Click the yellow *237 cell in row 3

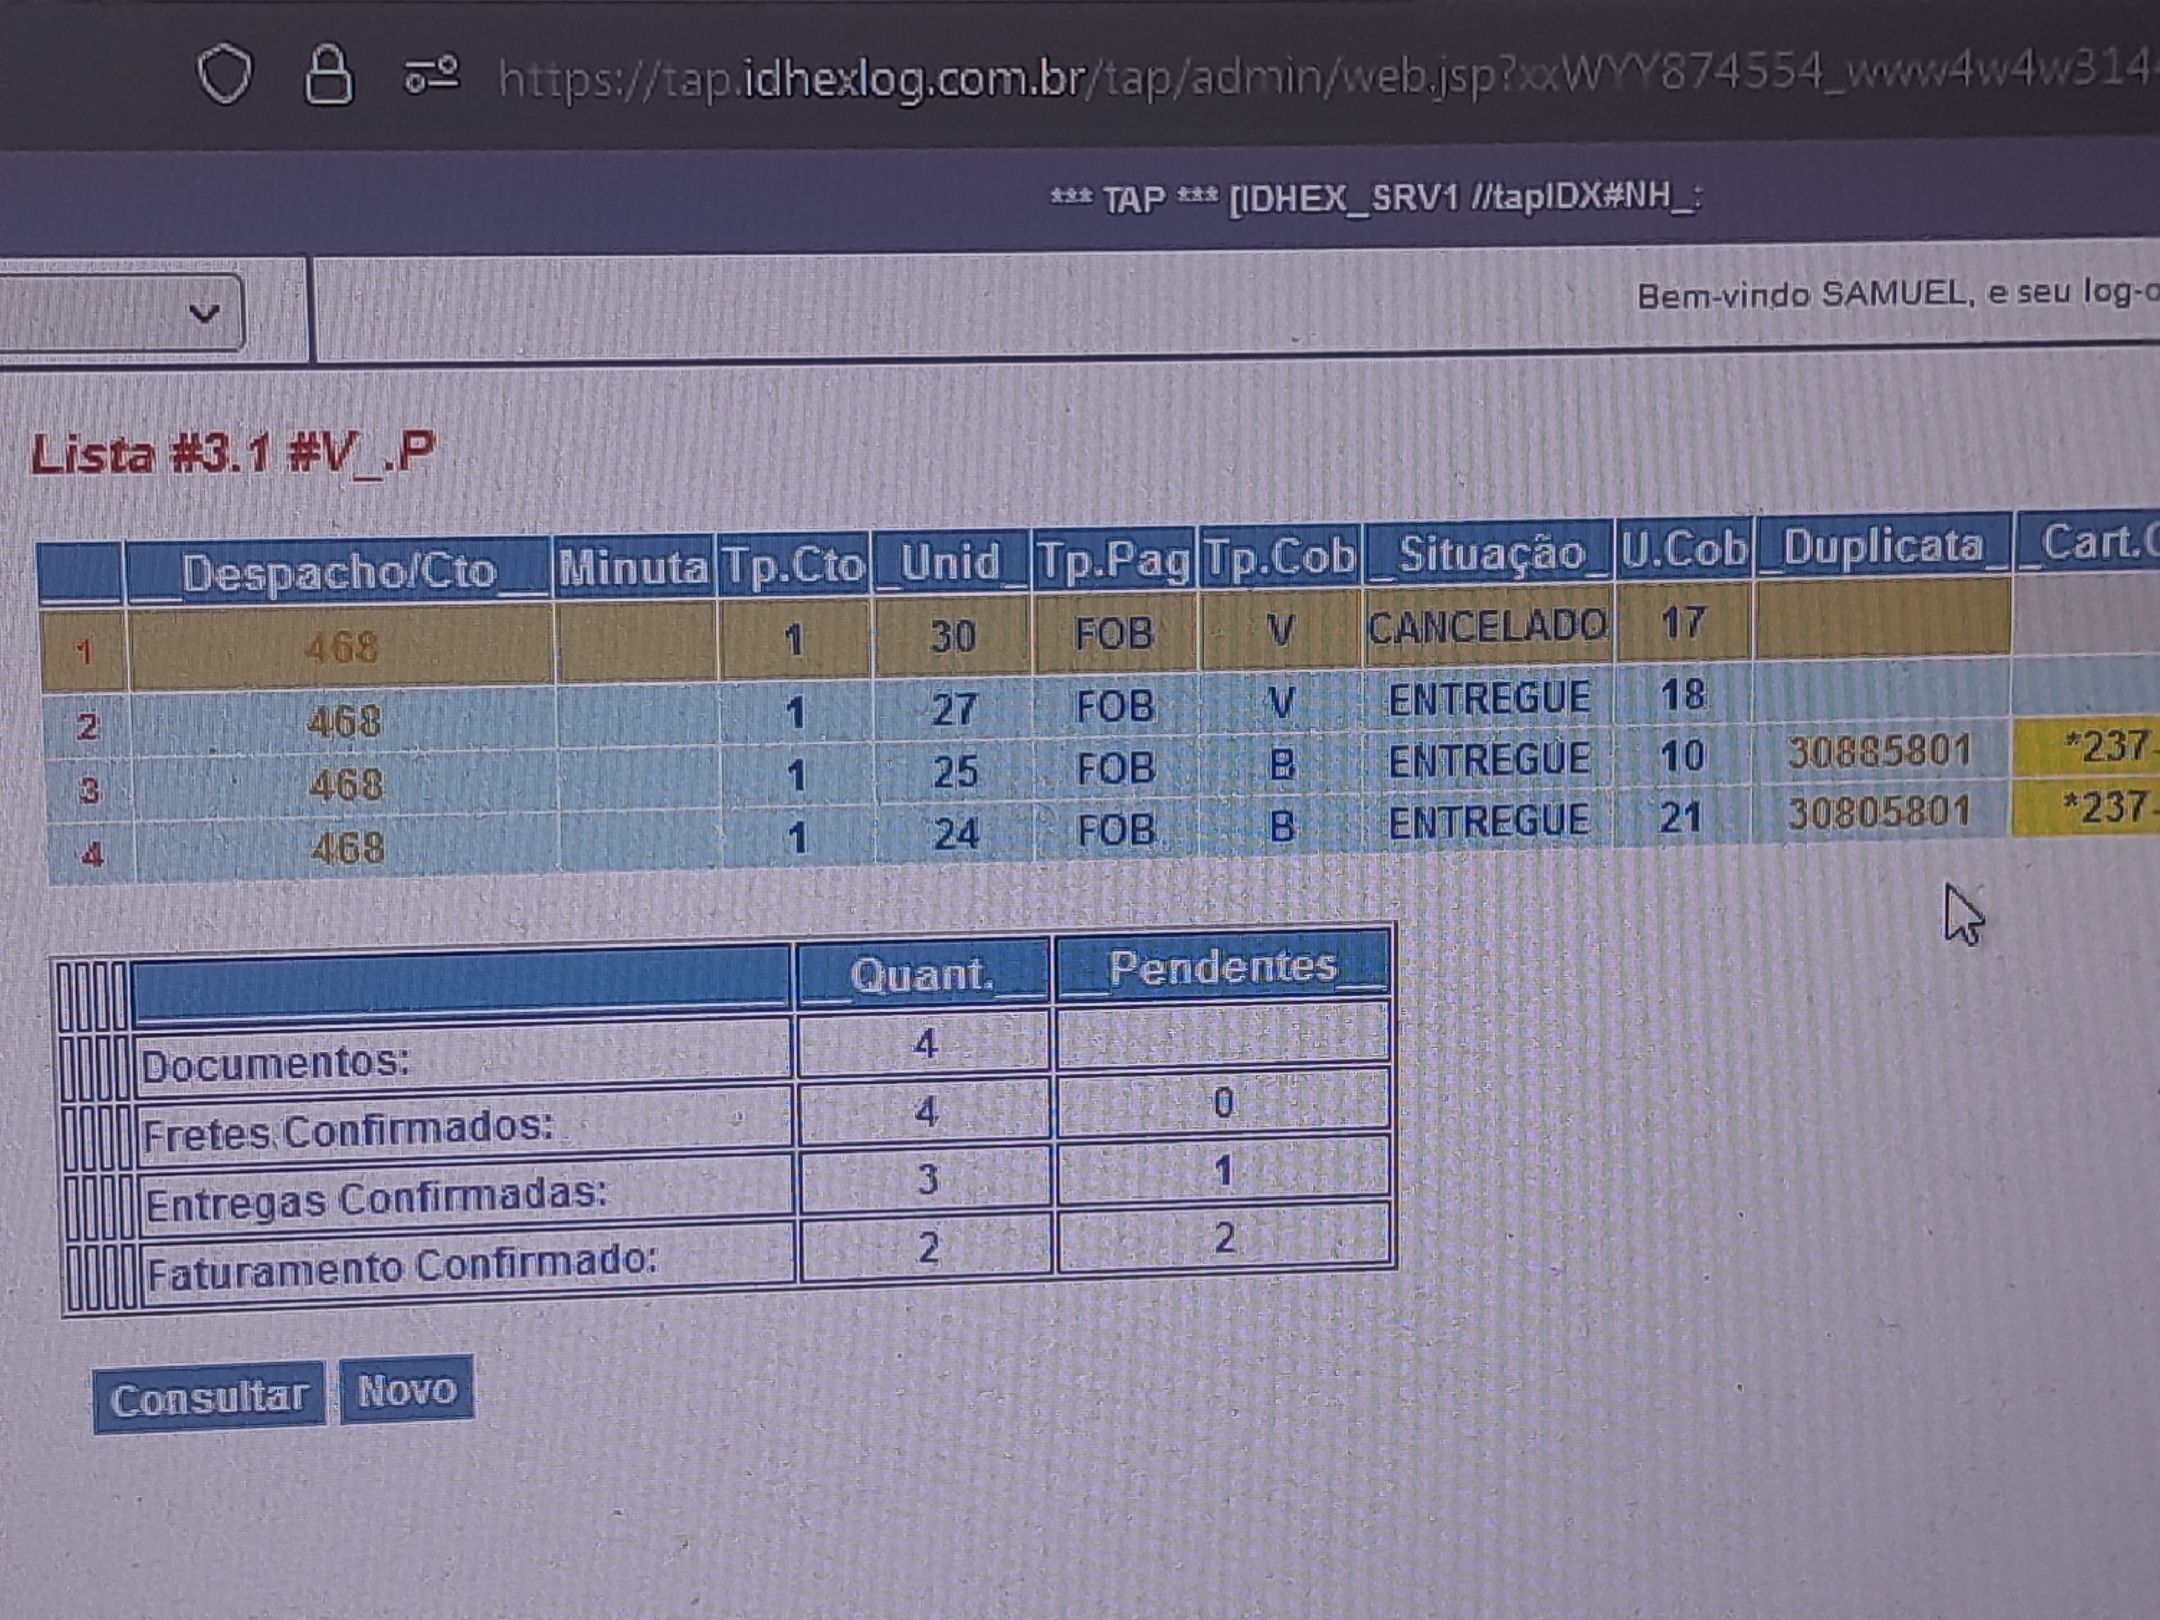click(x=2100, y=747)
